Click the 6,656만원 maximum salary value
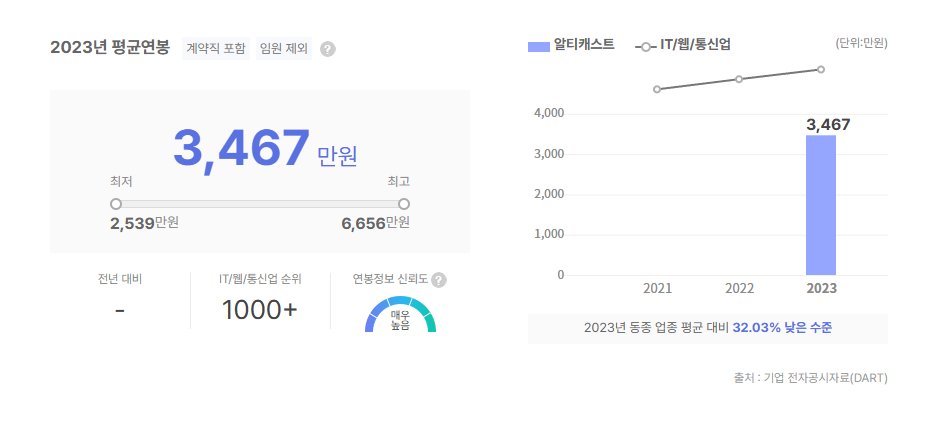 pos(375,223)
